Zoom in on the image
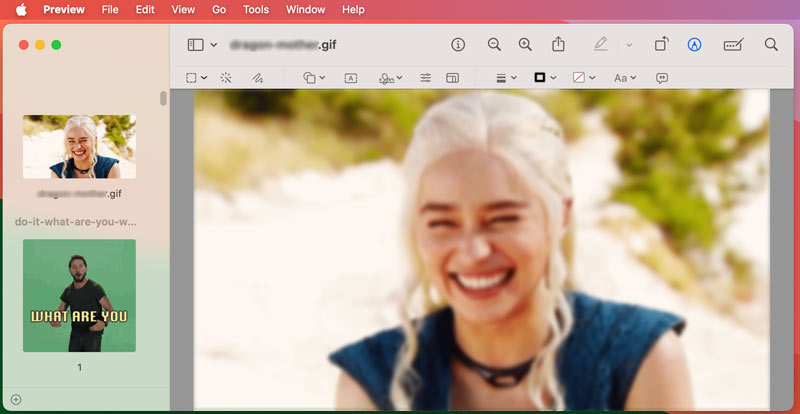 point(525,45)
